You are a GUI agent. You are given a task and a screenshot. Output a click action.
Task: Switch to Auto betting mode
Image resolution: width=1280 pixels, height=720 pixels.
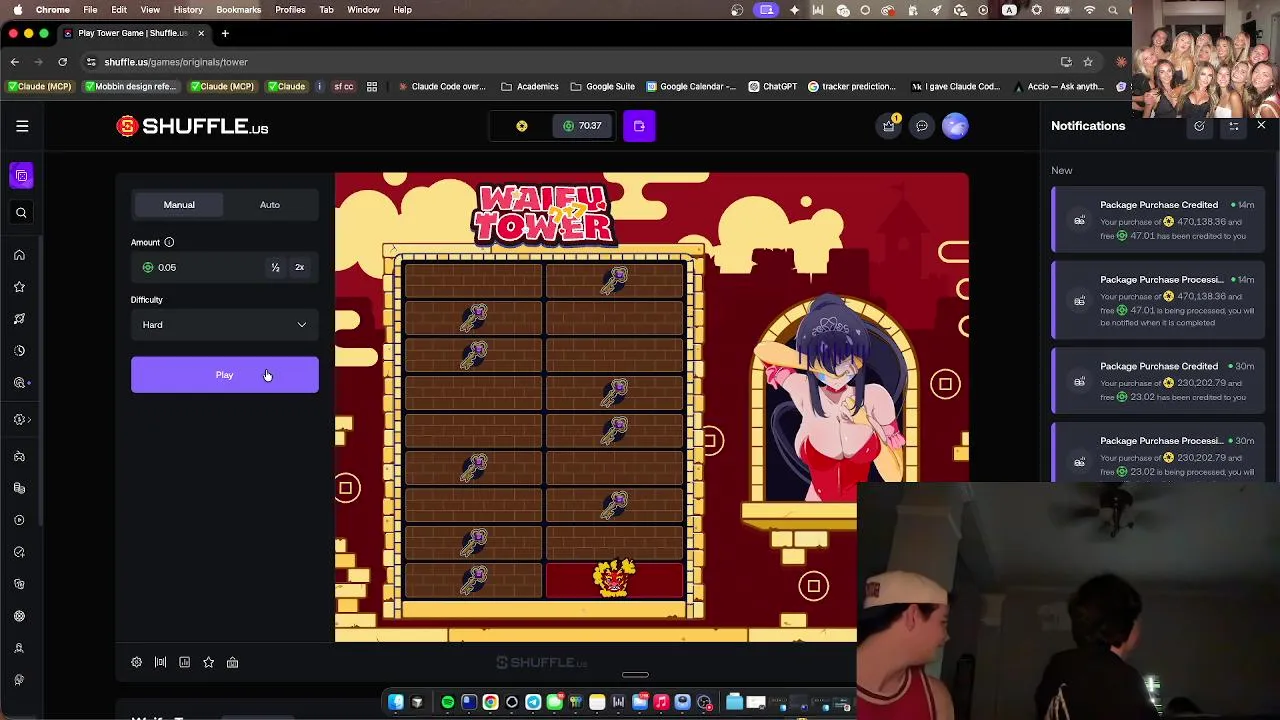(x=270, y=205)
